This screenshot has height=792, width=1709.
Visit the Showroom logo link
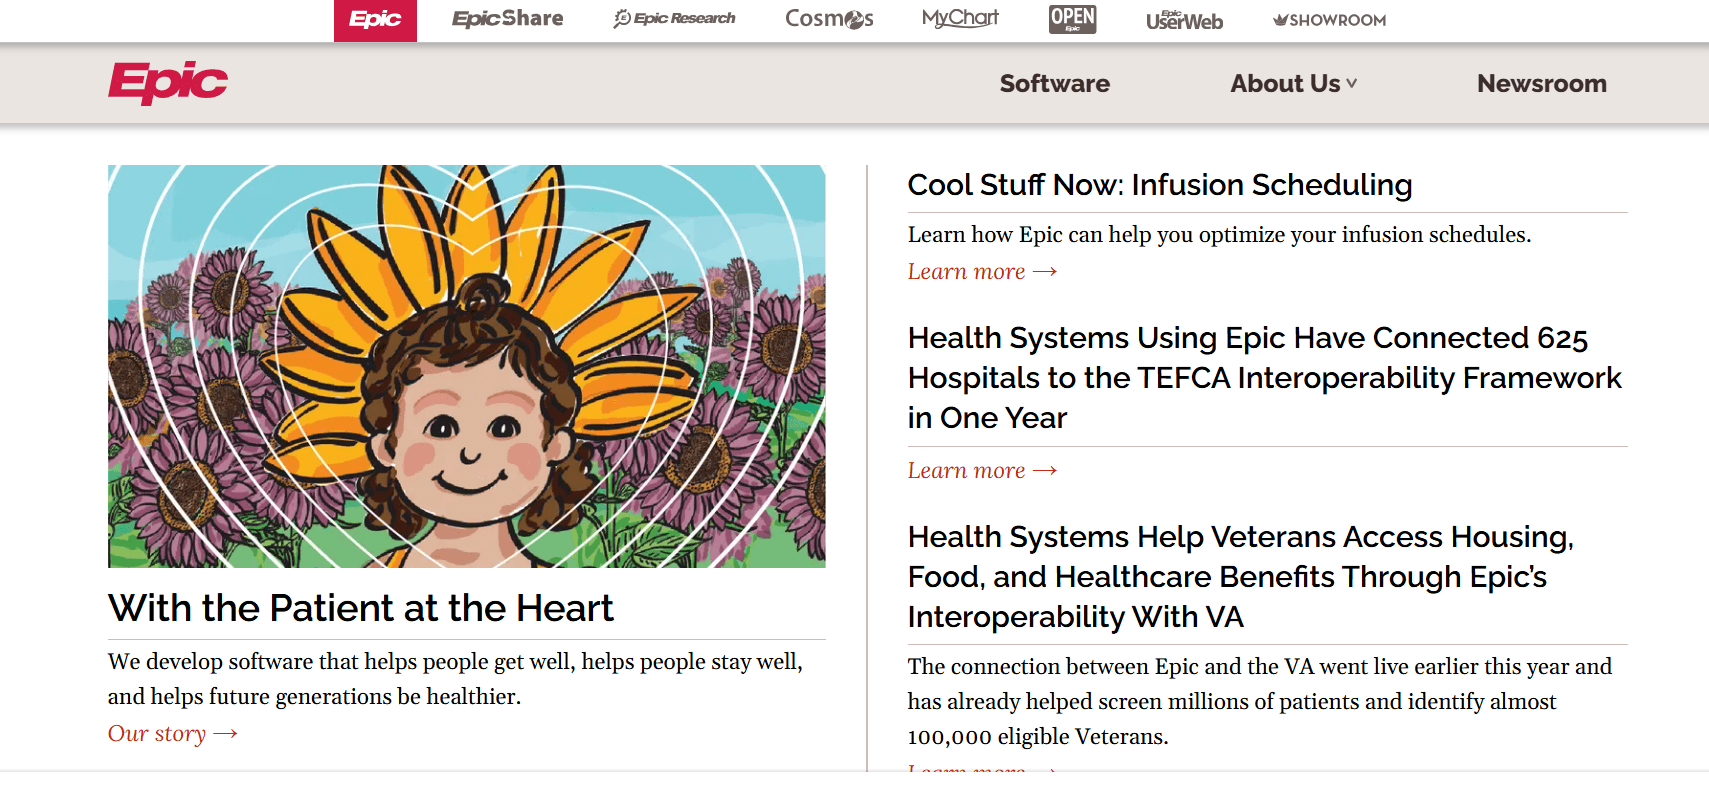[x=1329, y=20]
